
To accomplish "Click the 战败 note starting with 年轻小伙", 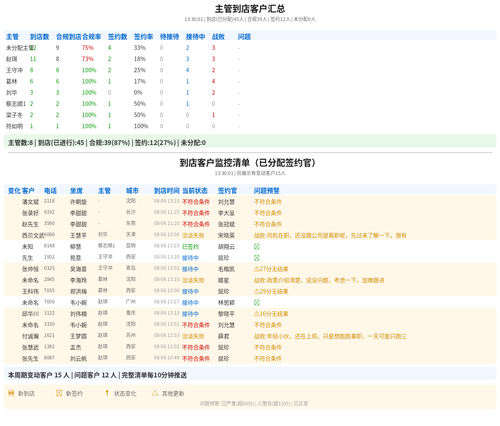I will (330, 336).
